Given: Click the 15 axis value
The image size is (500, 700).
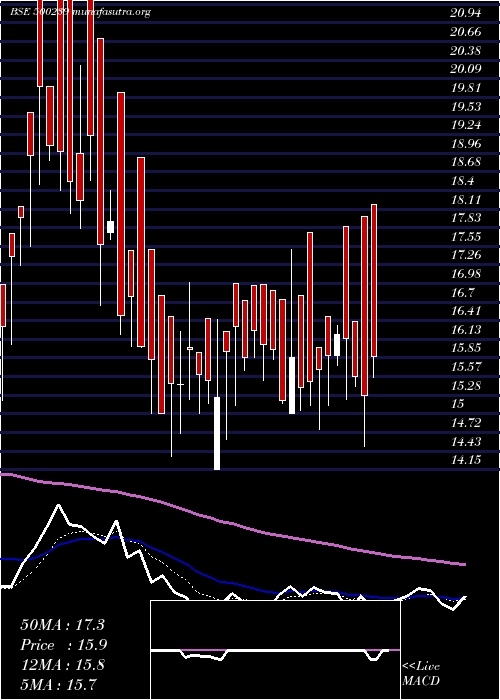Looking at the screenshot, I should [458, 404].
